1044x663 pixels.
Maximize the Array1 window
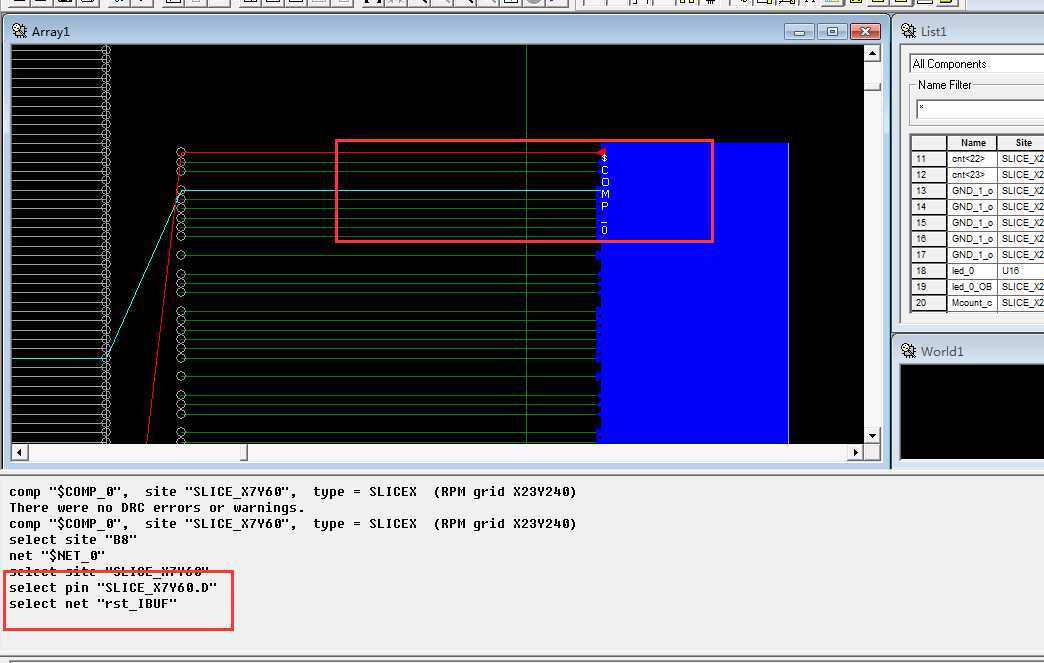pyautogui.click(x=832, y=31)
